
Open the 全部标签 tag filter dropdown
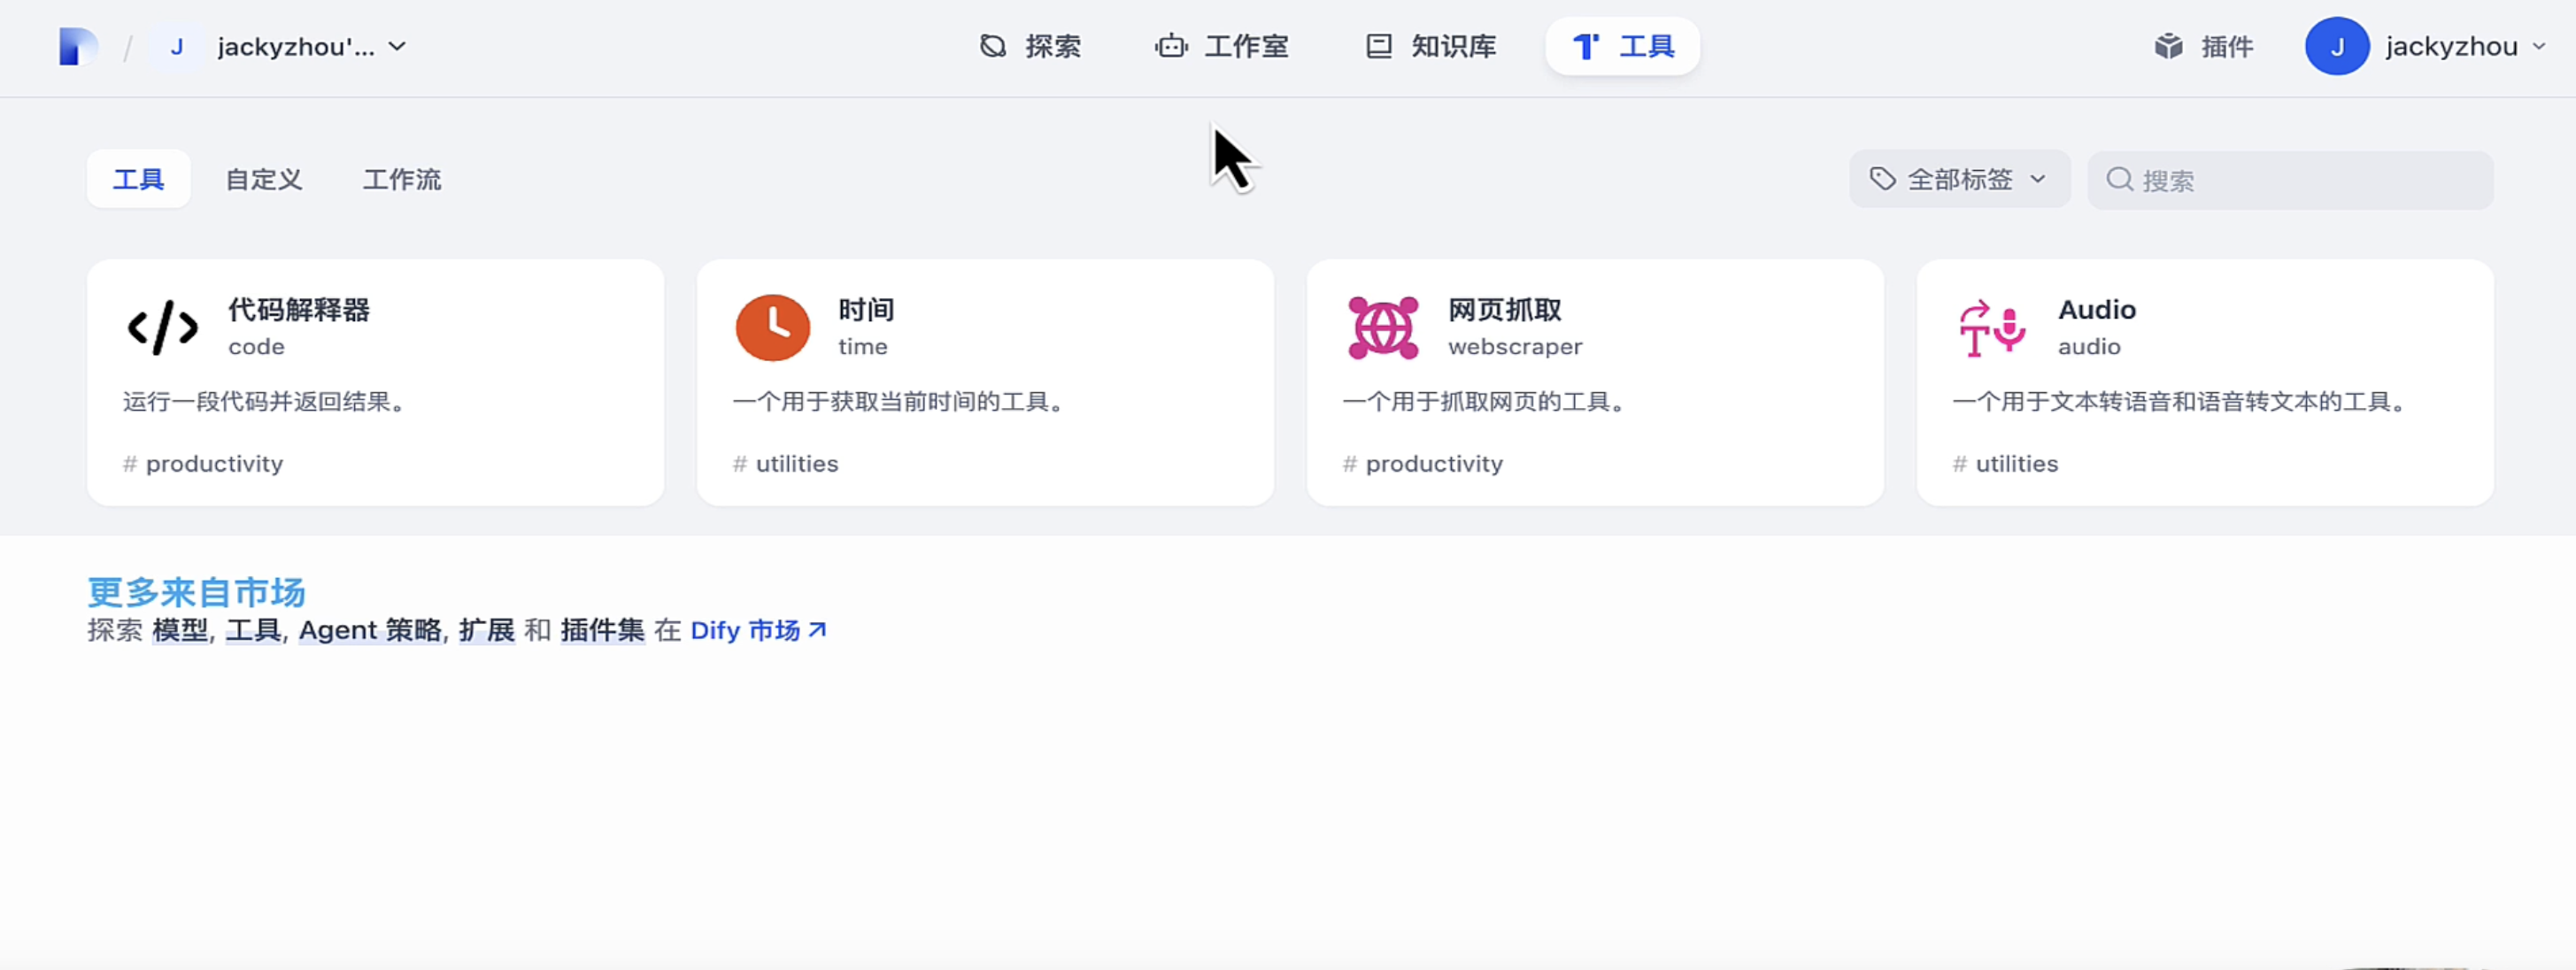(1960, 180)
